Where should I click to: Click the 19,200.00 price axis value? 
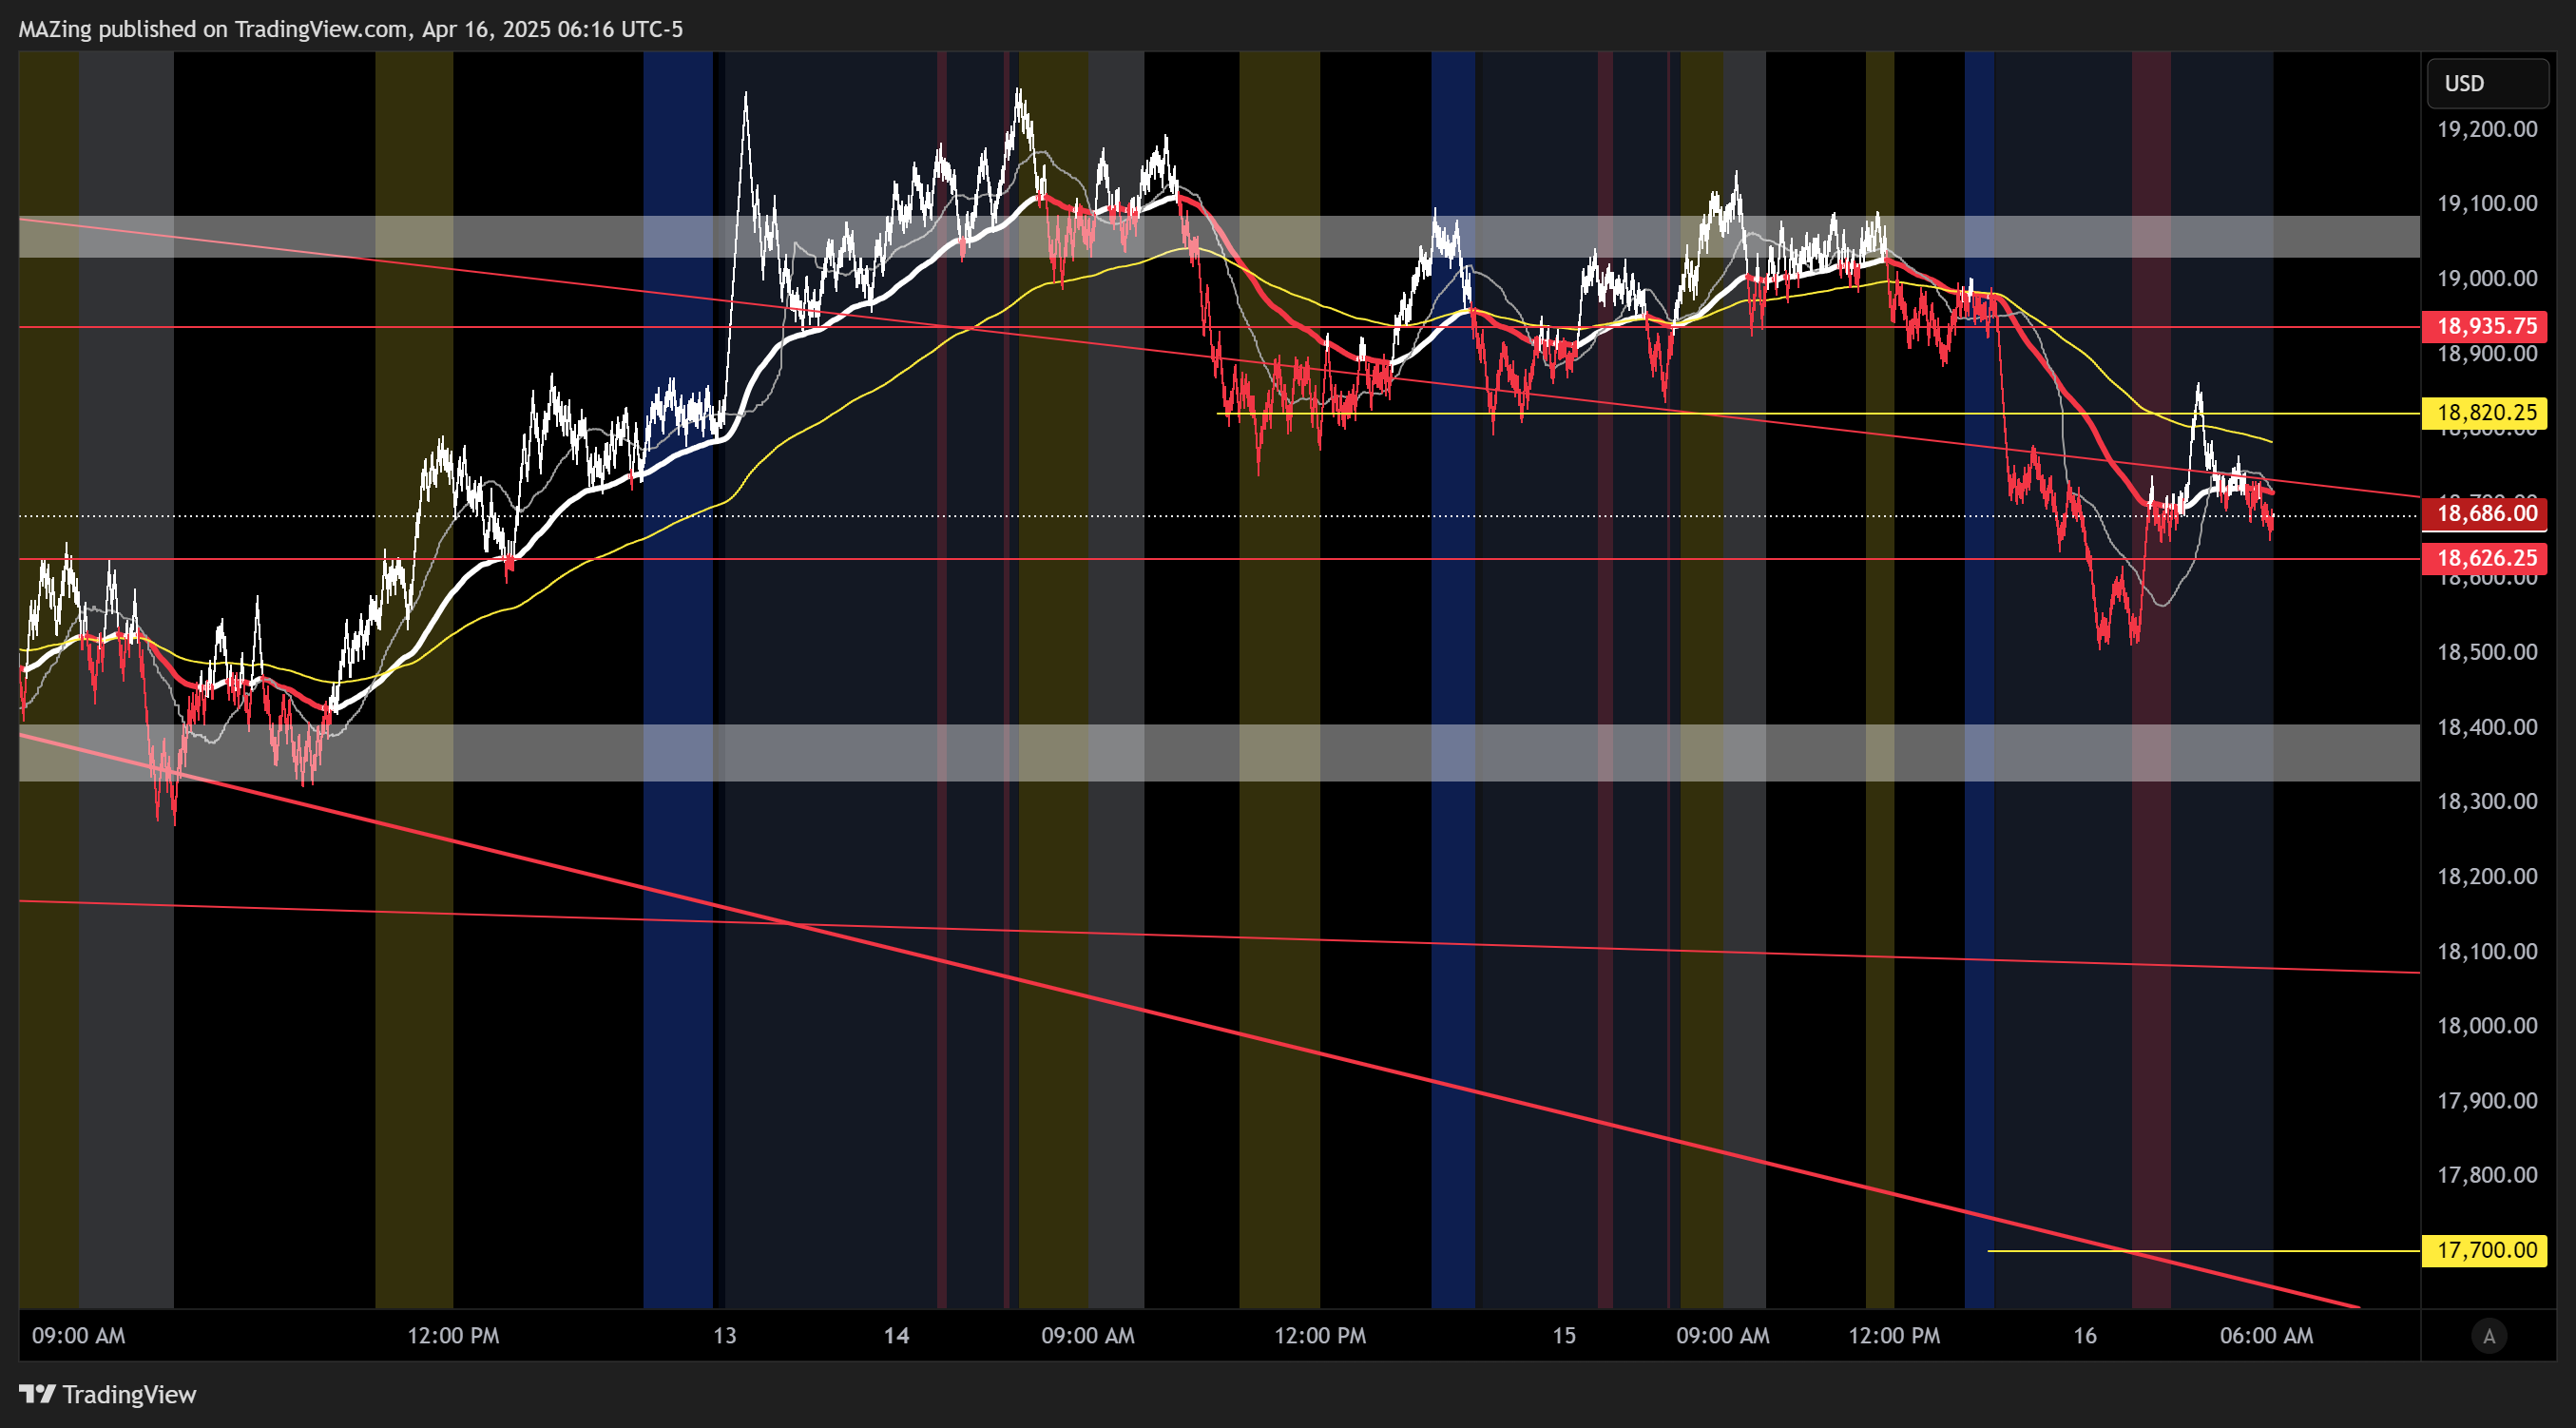2487,129
